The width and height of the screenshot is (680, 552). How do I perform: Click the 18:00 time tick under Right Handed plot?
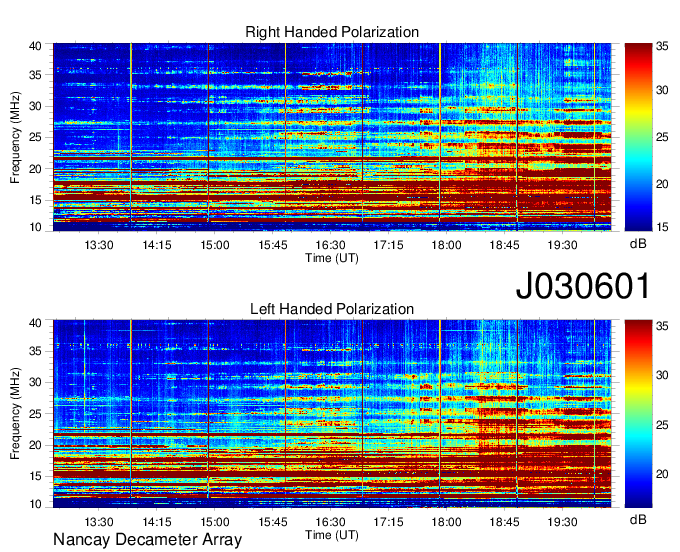446,245
